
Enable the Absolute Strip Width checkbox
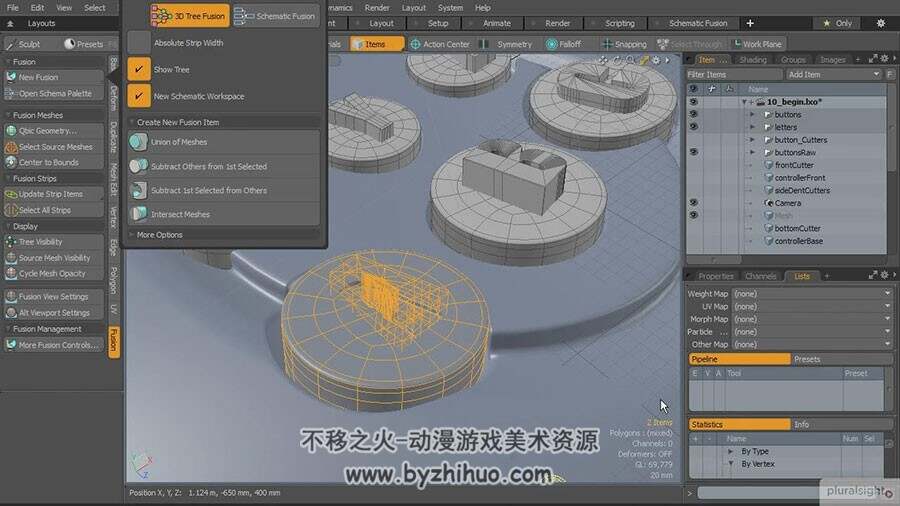[x=139, y=42]
